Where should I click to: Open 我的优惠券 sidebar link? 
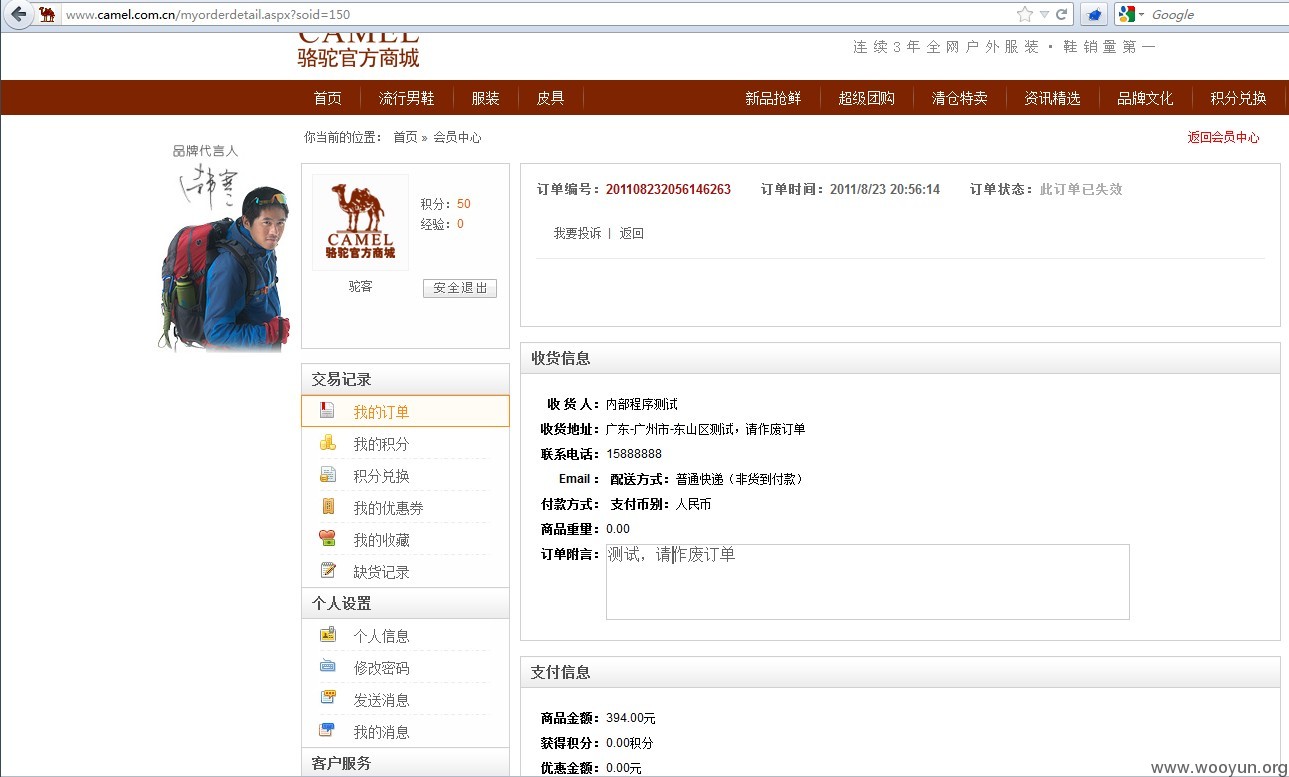388,507
